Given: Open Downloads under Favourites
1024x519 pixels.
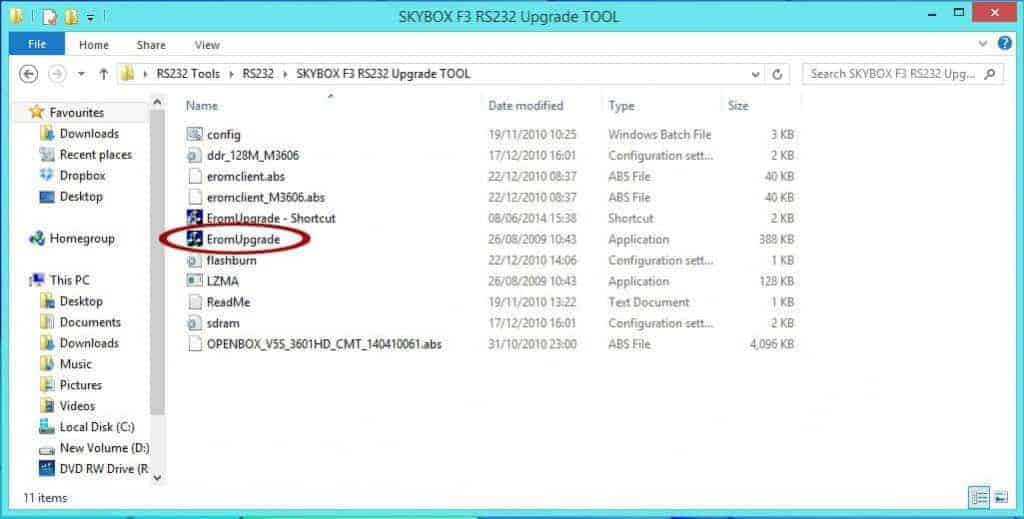Looking at the screenshot, I should 89,134.
